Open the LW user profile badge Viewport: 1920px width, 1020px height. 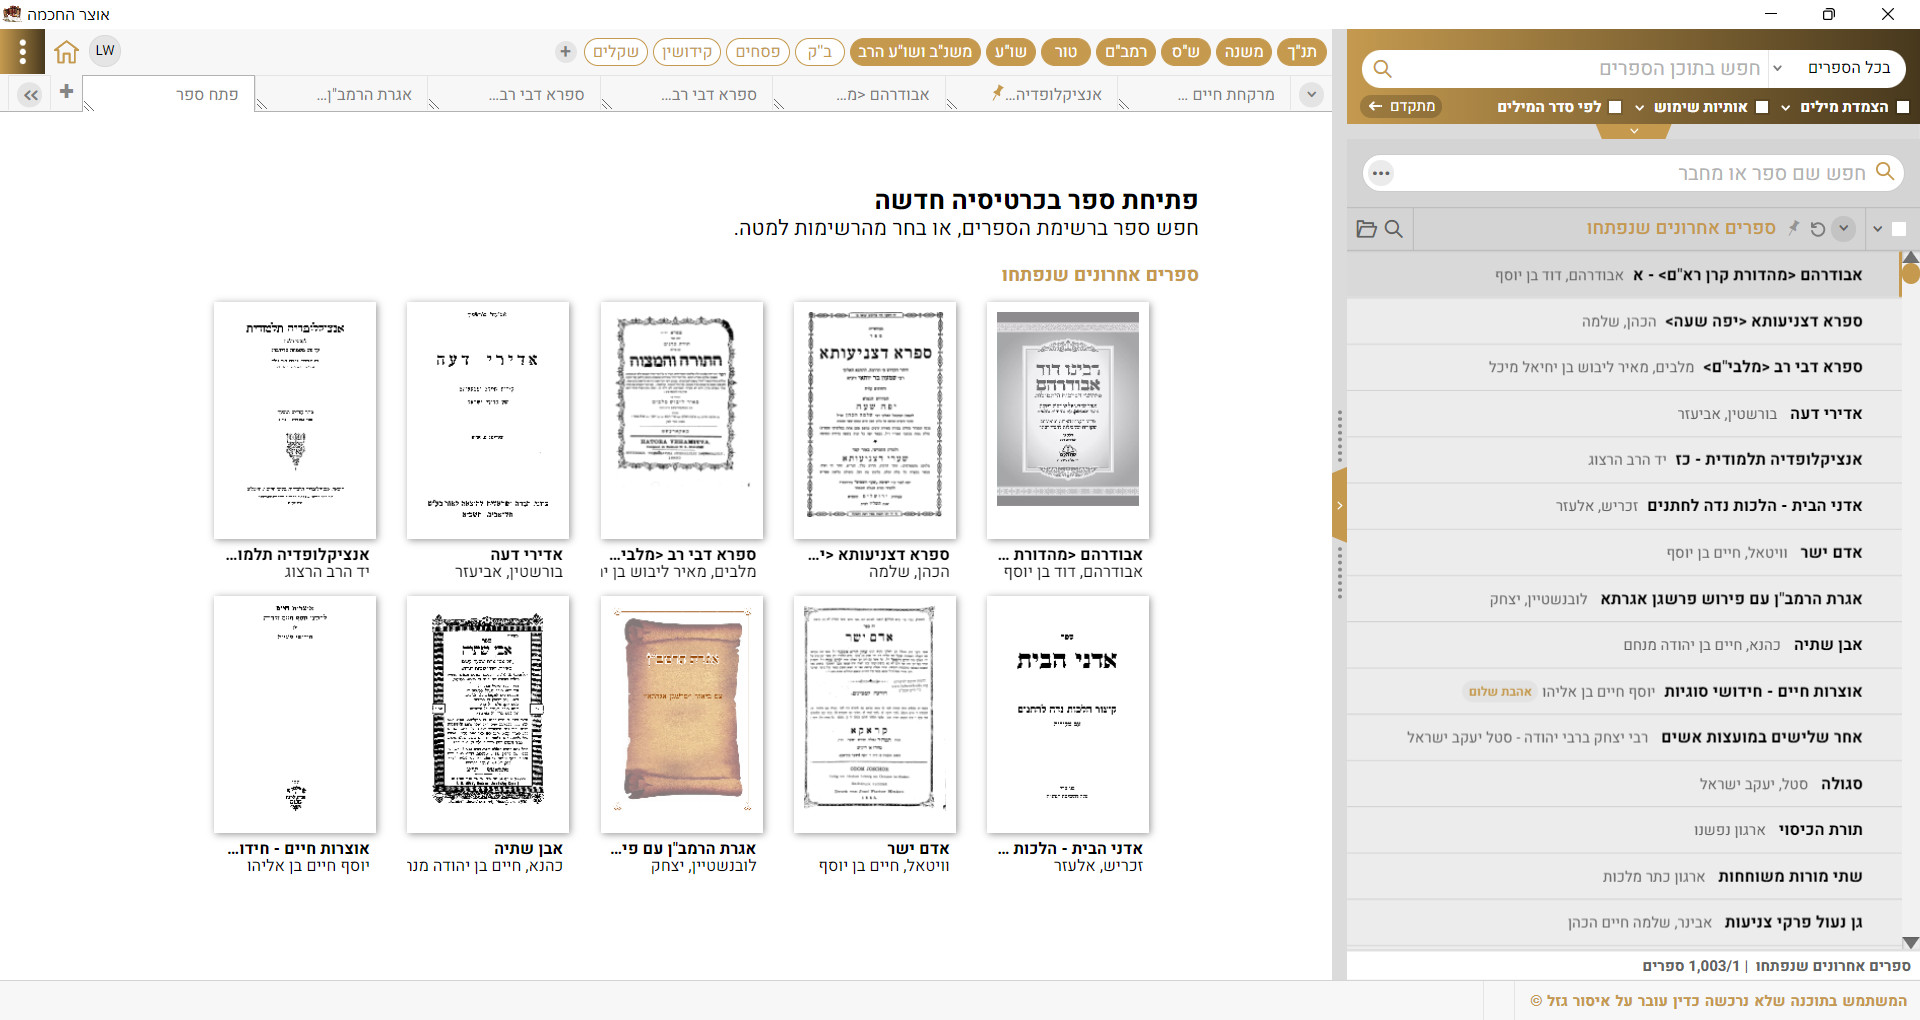(105, 50)
